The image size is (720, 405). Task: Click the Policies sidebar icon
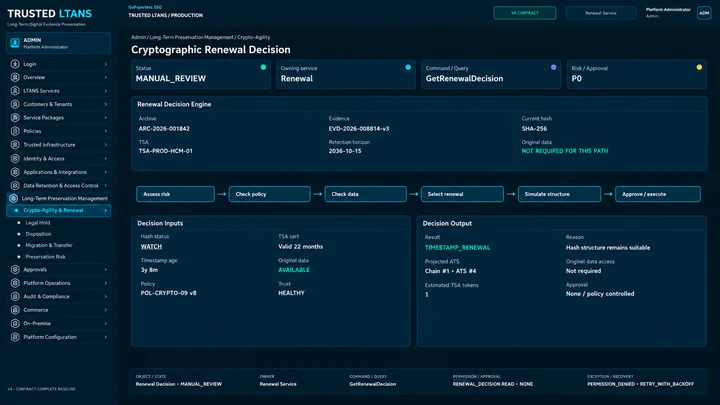[15, 131]
